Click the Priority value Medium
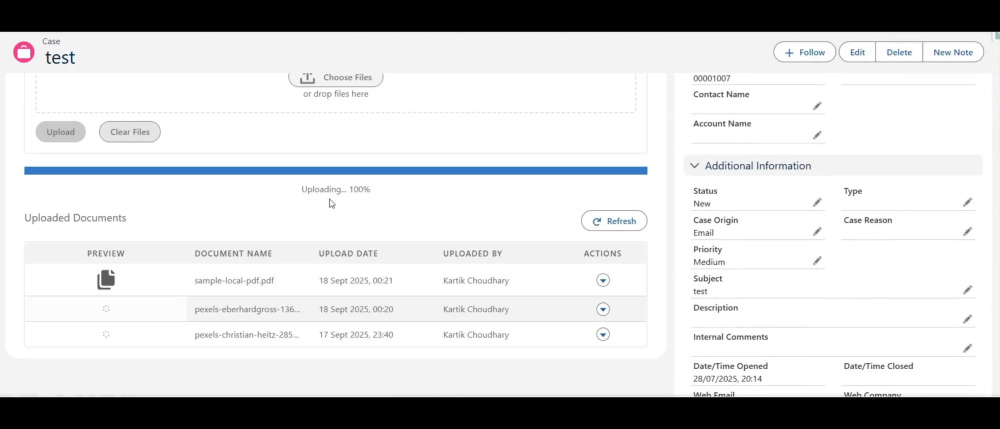The image size is (1000, 429). (x=709, y=262)
